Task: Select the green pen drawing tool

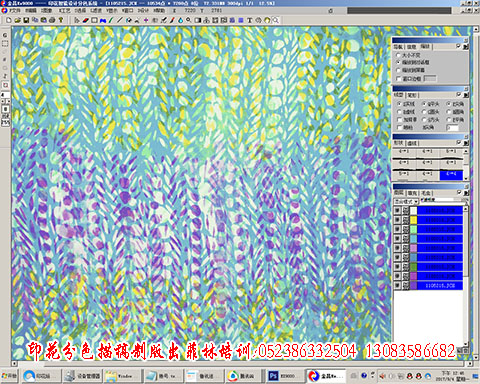Action: tap(112, 20)
